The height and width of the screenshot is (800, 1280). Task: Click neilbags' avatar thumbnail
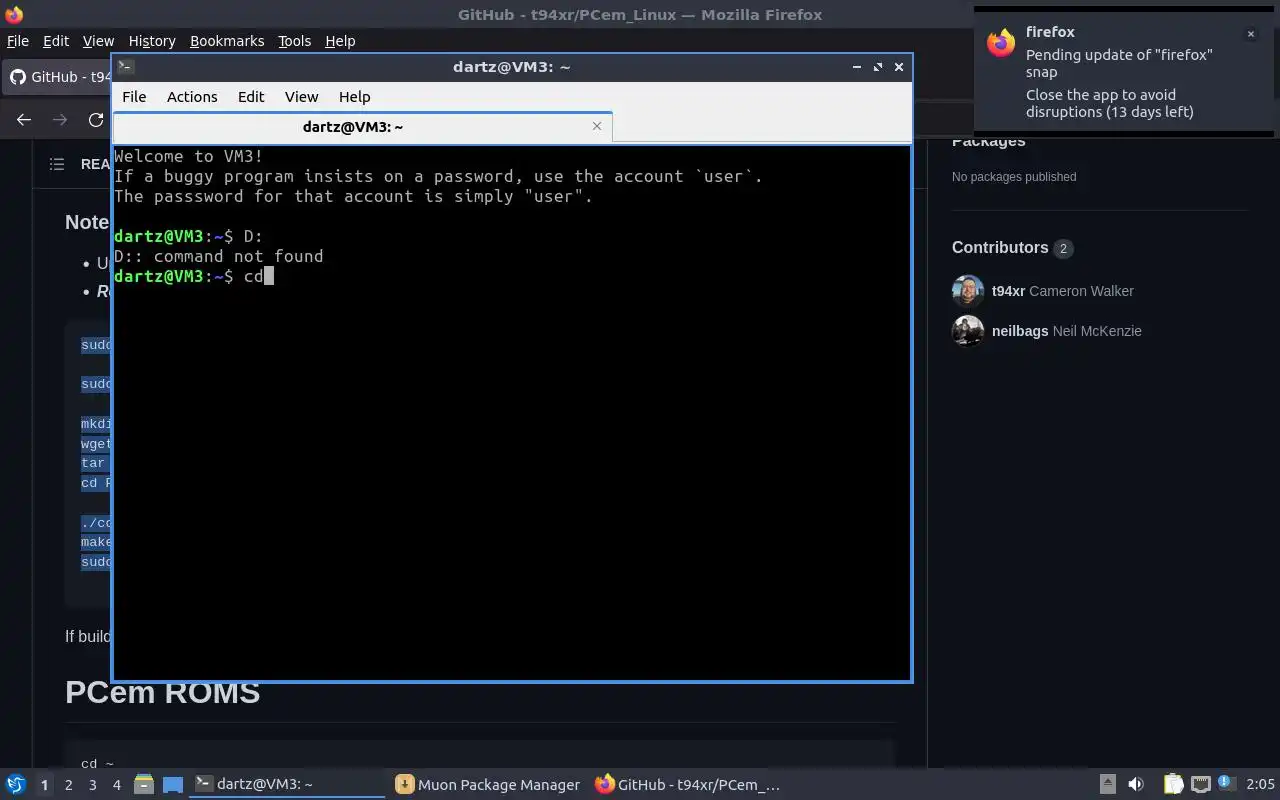click(968, 331)
